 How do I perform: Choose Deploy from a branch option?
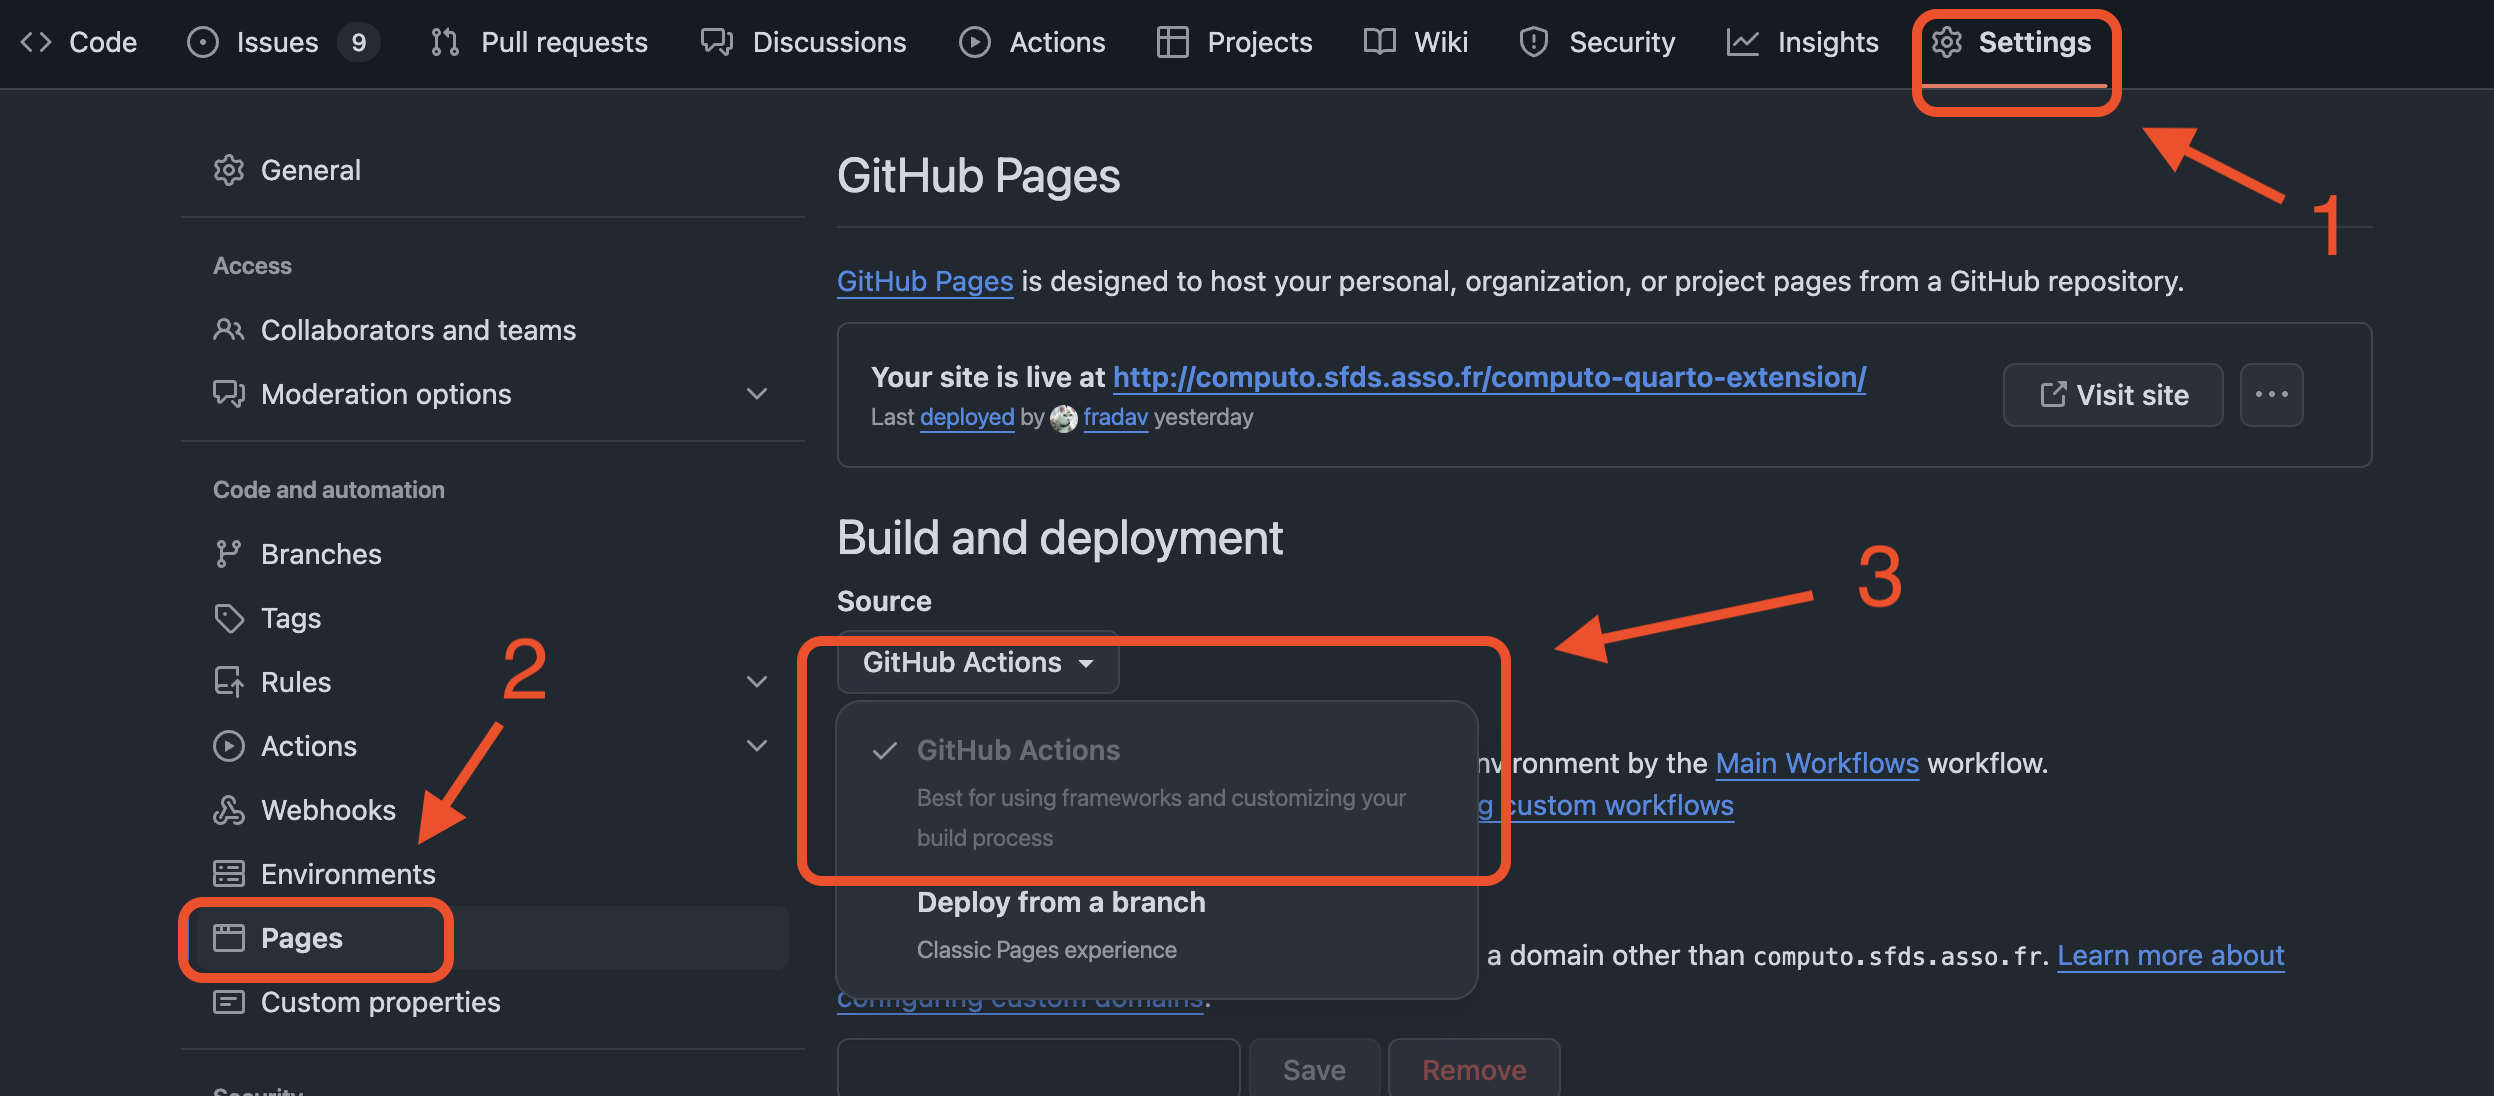pos(1157,926)
